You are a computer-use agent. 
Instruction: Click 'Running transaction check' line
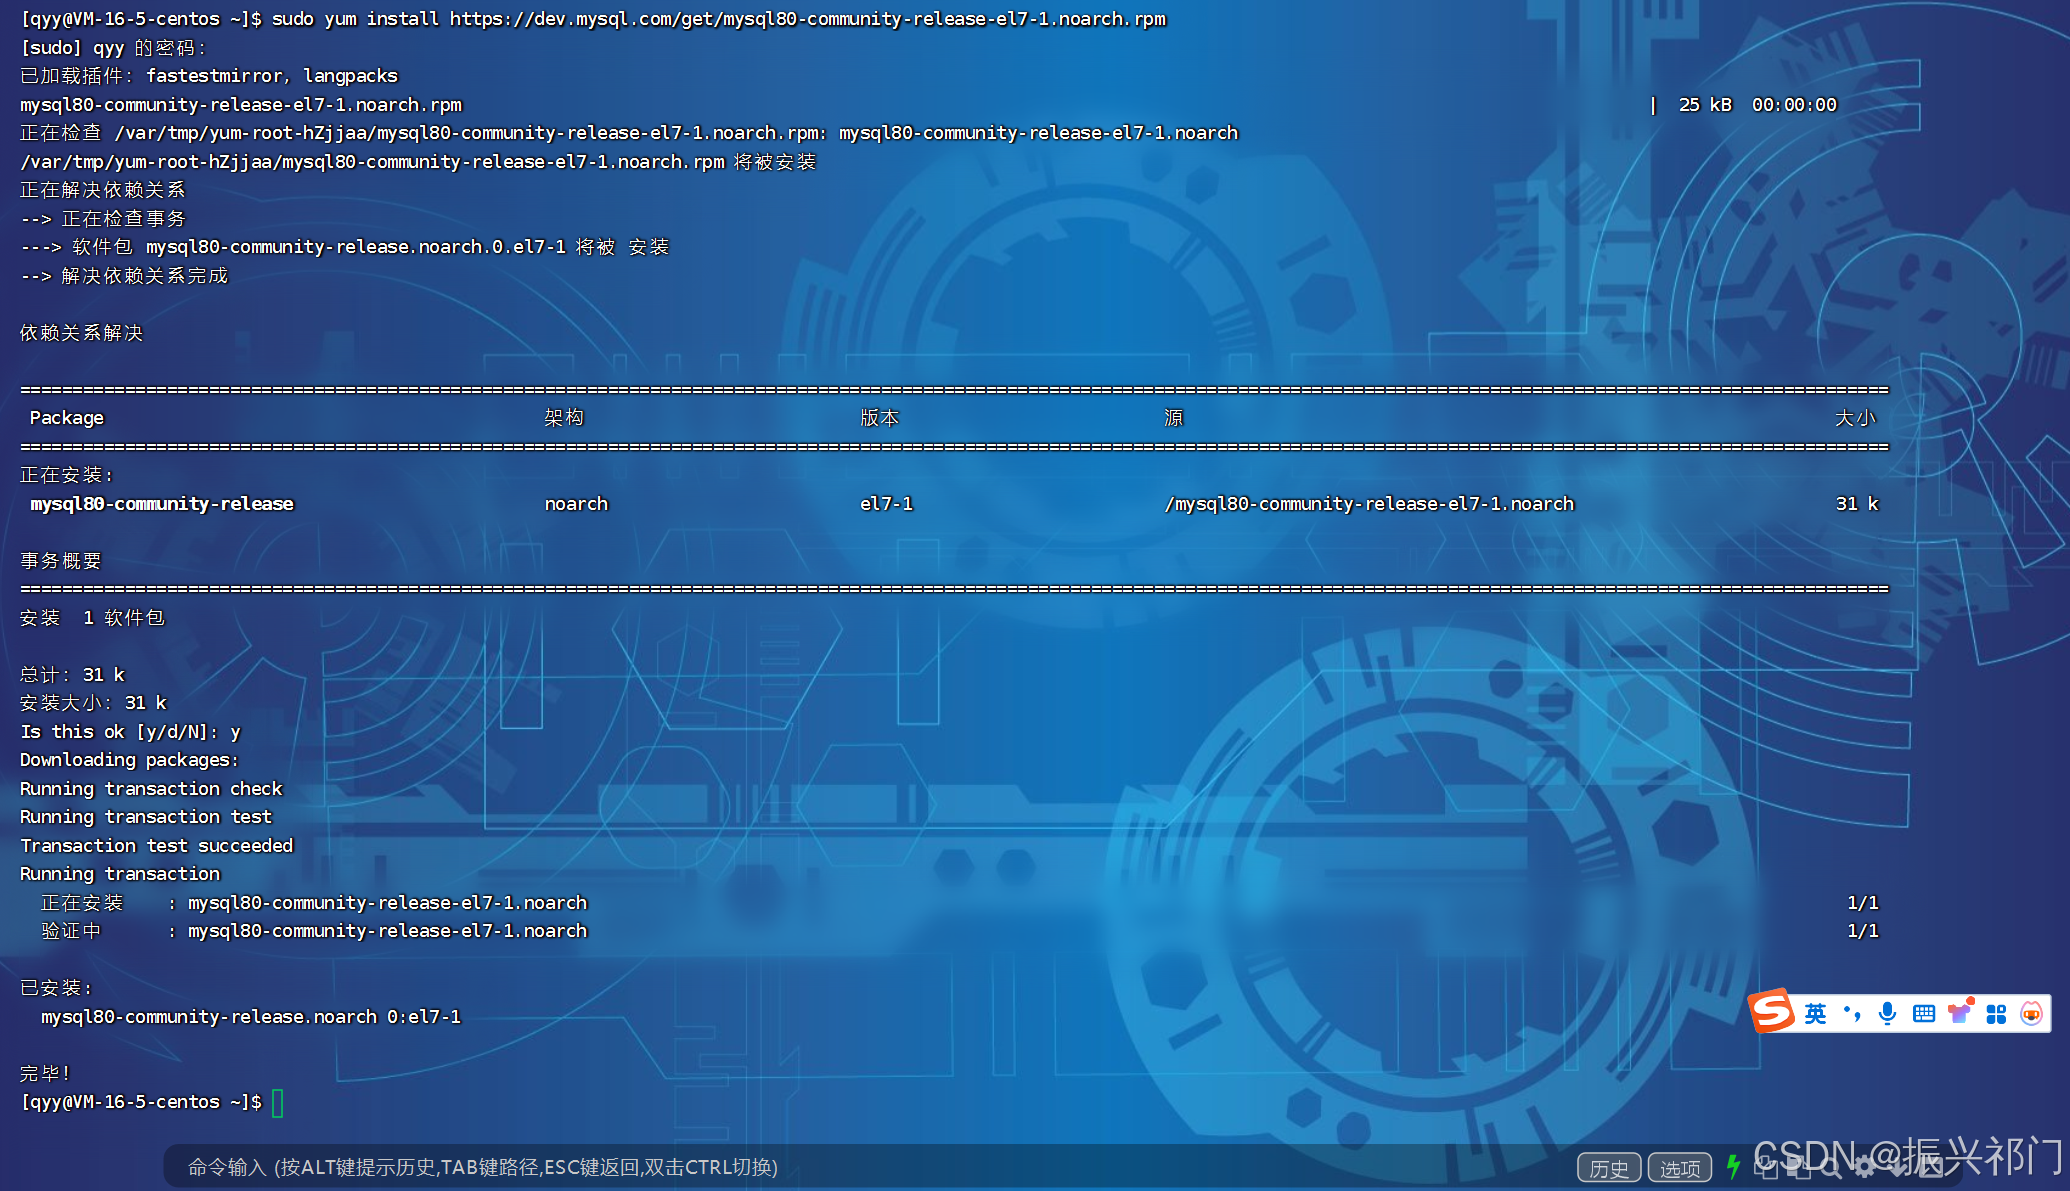point(151,789)
